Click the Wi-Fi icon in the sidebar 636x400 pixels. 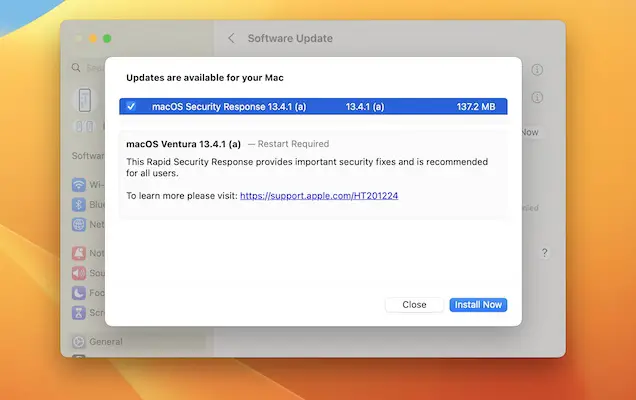(x=78, y=185)
